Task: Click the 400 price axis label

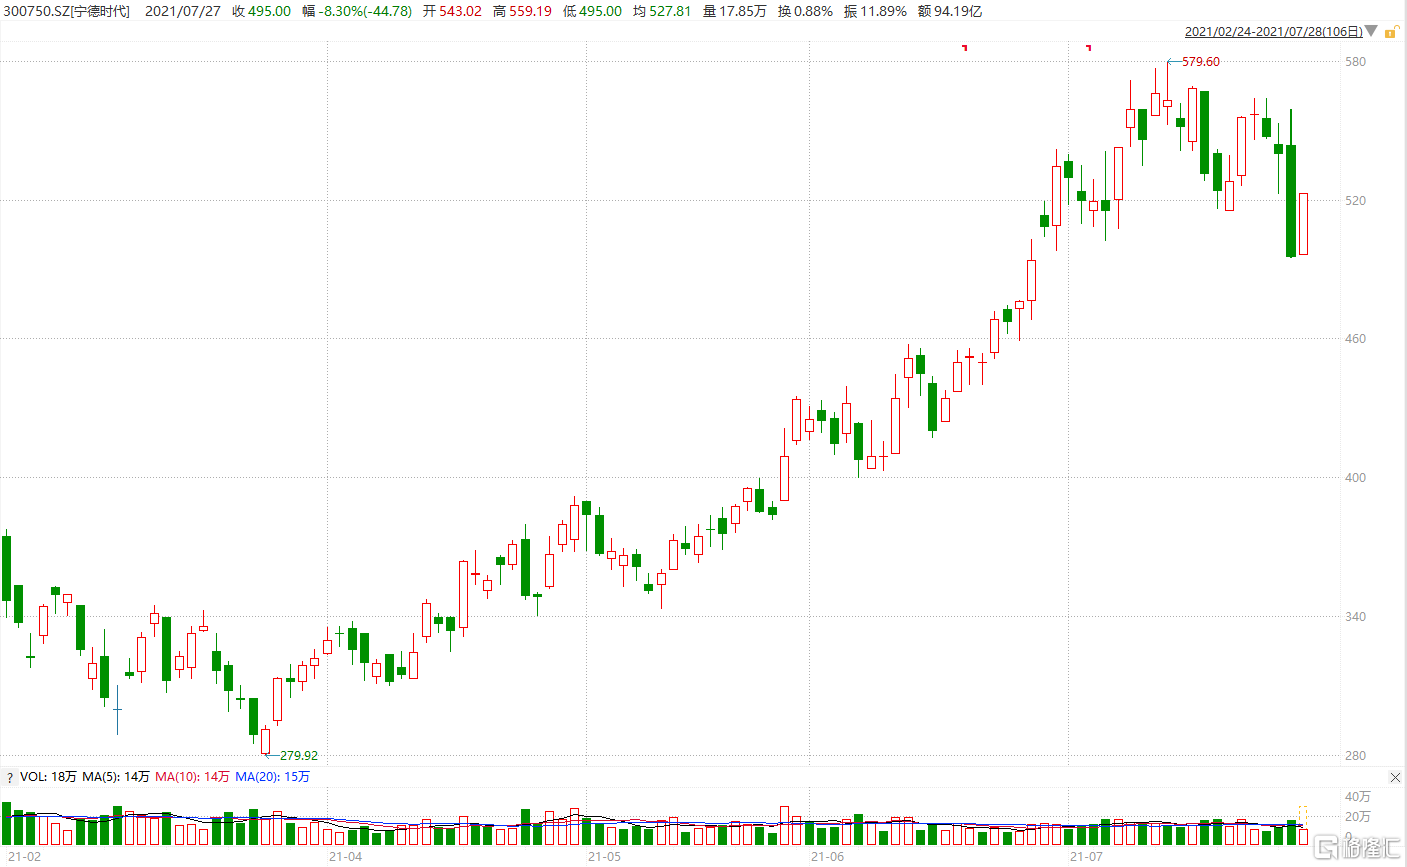Action: (x=1355, y=478)
